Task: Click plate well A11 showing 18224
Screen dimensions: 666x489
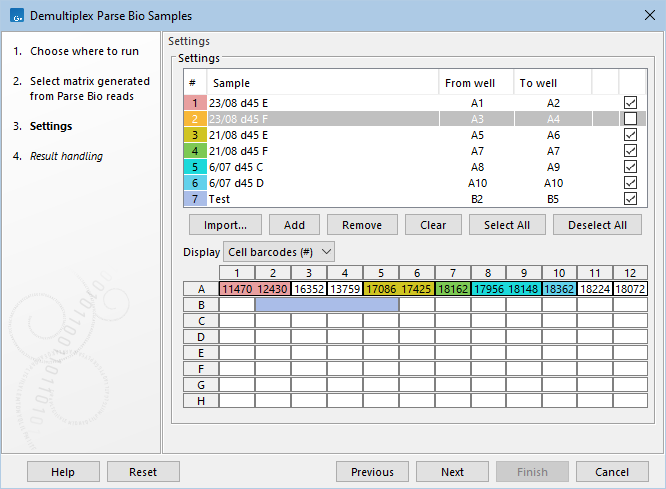Action: coord(595,289)
